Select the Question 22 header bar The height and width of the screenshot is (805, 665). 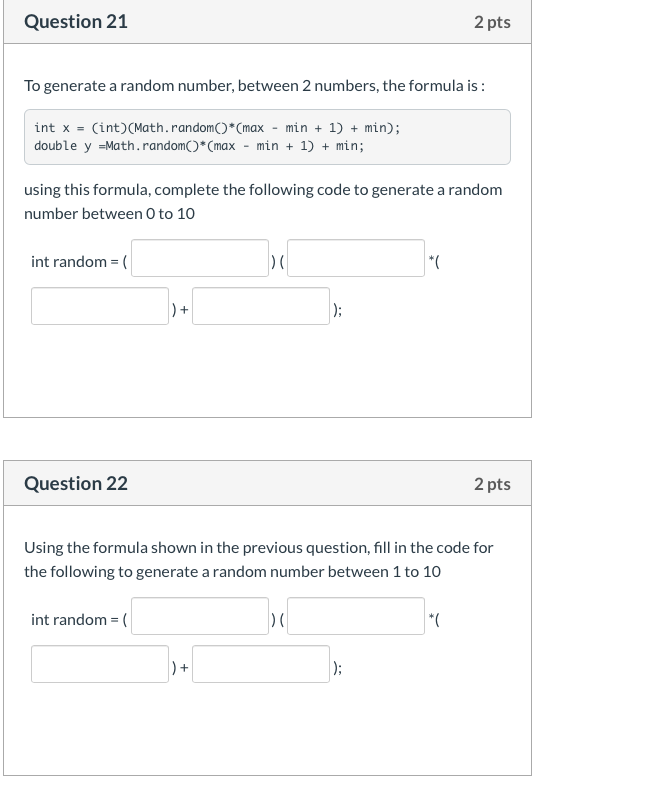pyautogui.click(x=265, y=483)
